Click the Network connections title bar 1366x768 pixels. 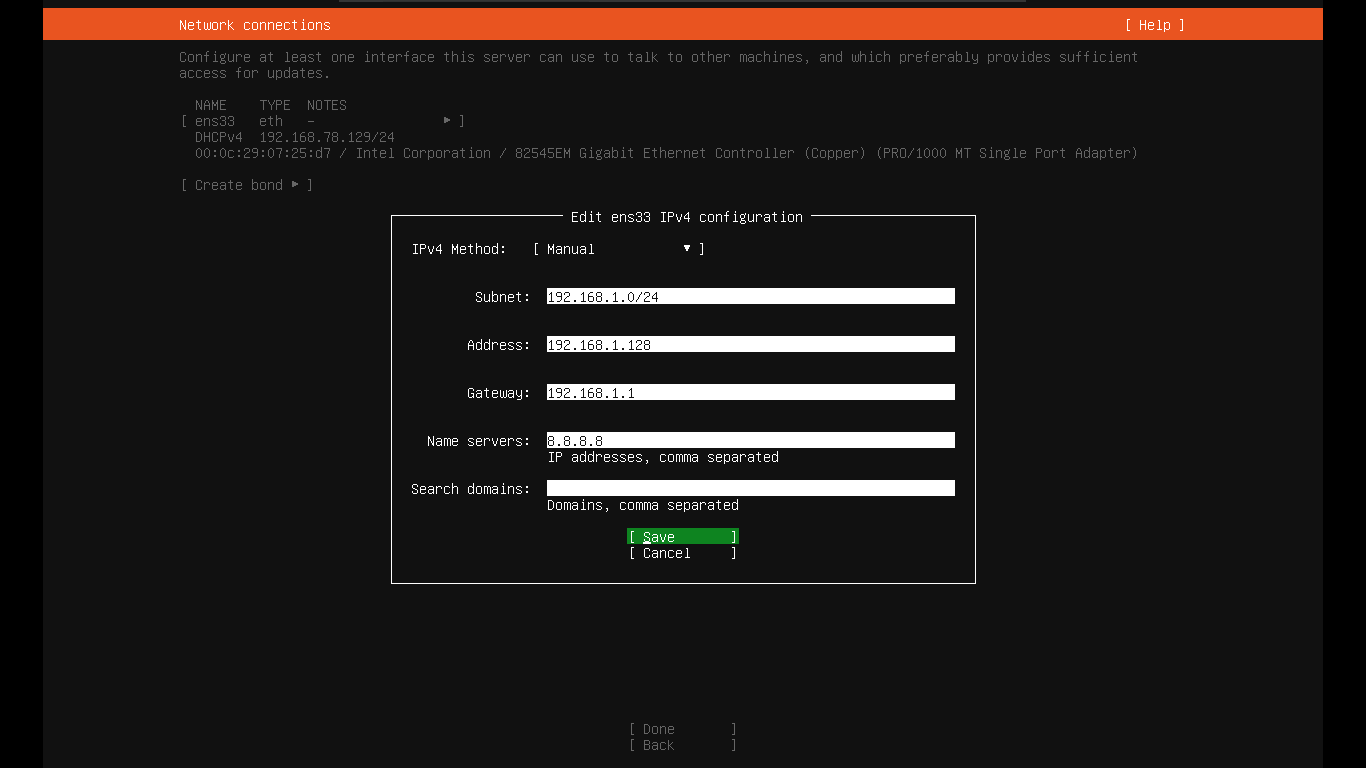(254, 24)
